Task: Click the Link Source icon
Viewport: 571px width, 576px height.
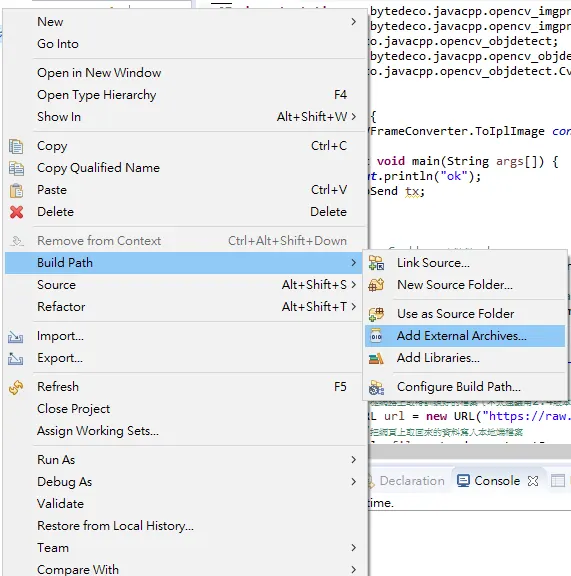Action: [x=376, y=263]
